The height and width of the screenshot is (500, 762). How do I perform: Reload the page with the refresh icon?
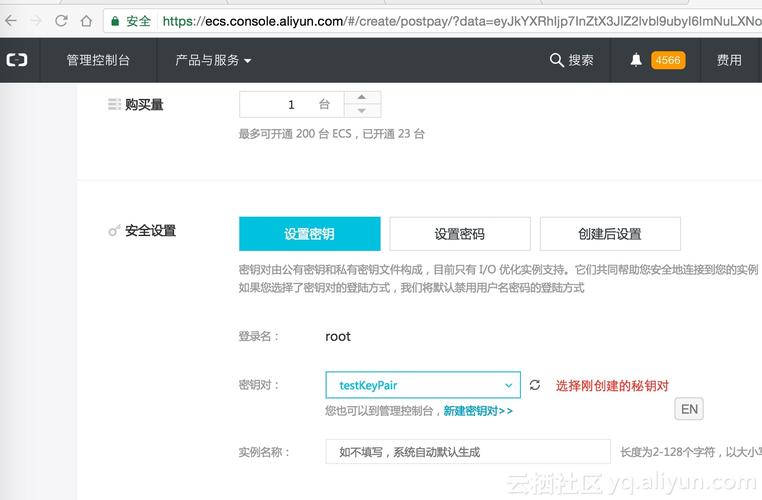tap(61, 21)
